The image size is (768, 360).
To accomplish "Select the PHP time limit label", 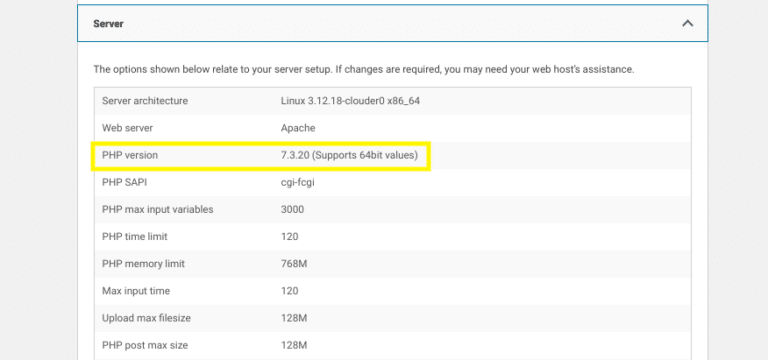I will tap(135, 237).
